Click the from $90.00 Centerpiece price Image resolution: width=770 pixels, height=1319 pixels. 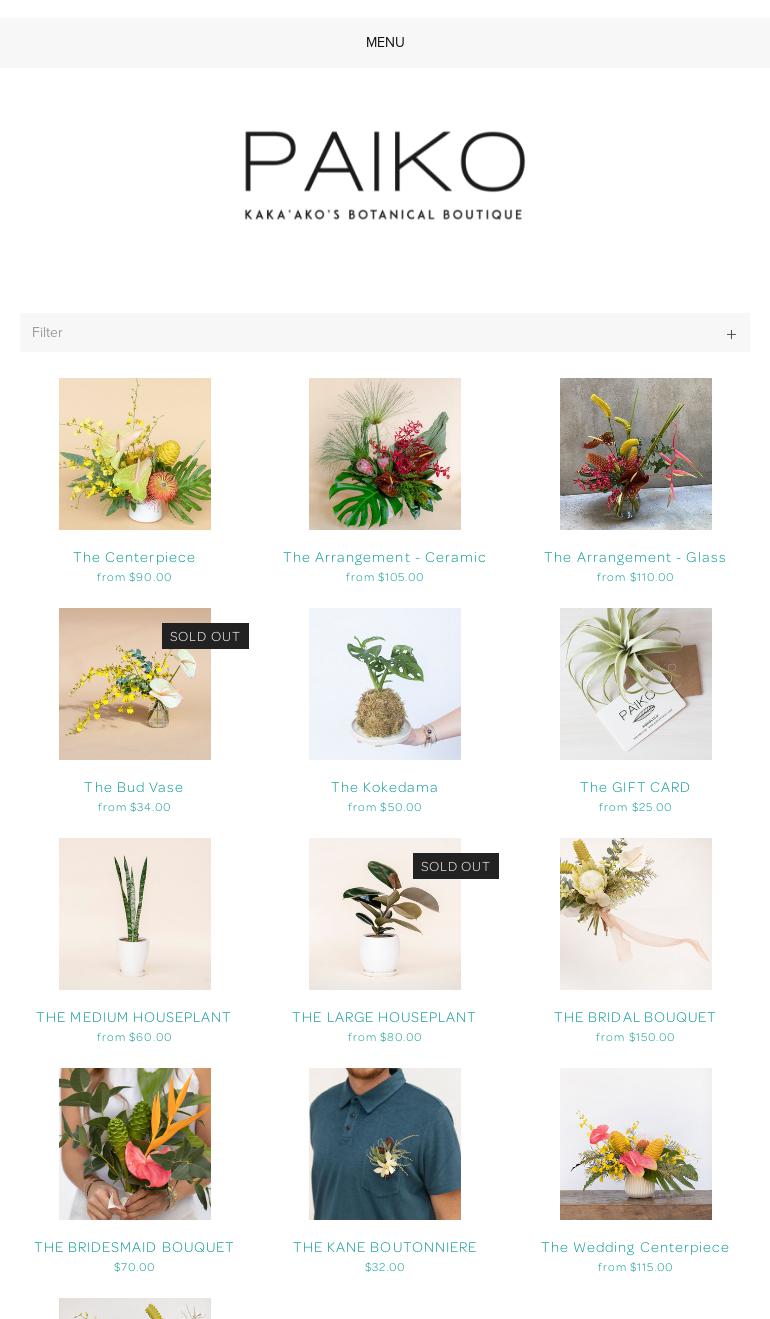pyautogui.click(x=134, y=577)
